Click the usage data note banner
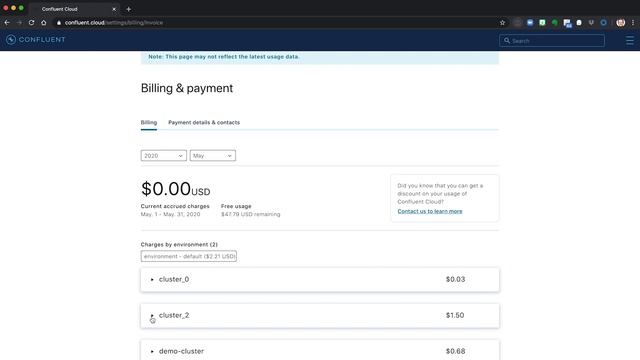Screen dimensions: 640x360 click(320, 57)
